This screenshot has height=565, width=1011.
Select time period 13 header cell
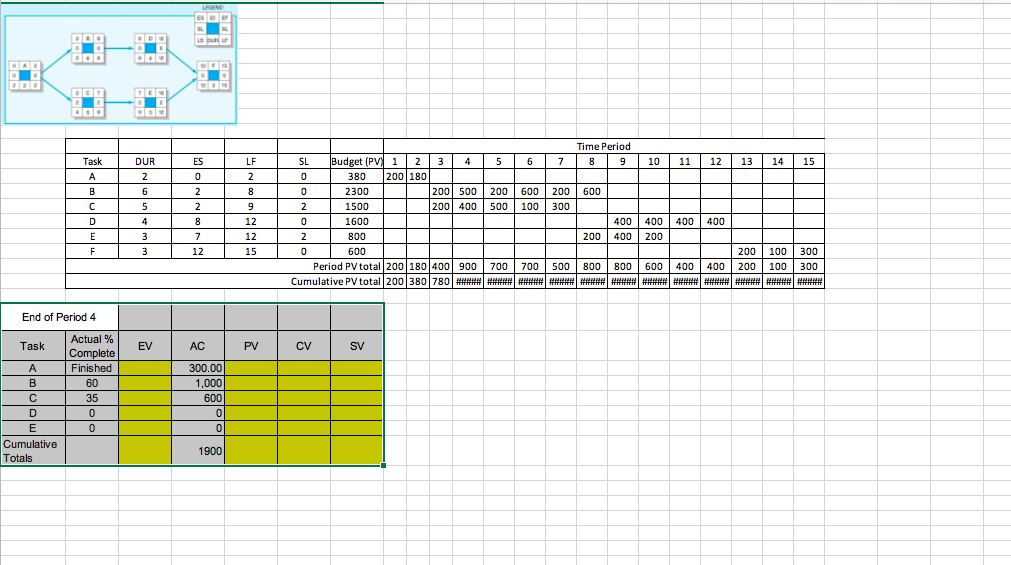pyautogui.click(x=747, y=161)
